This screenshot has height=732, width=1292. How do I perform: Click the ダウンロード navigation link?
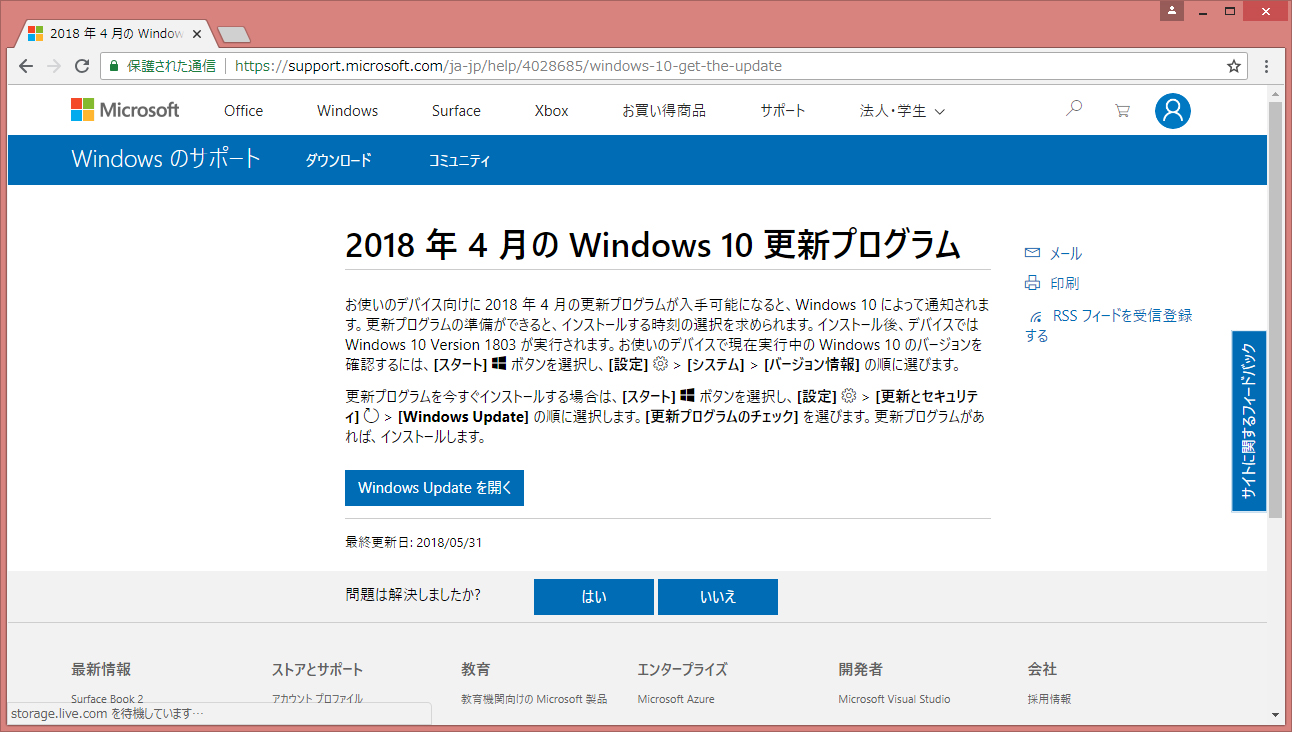pos(338,160)
